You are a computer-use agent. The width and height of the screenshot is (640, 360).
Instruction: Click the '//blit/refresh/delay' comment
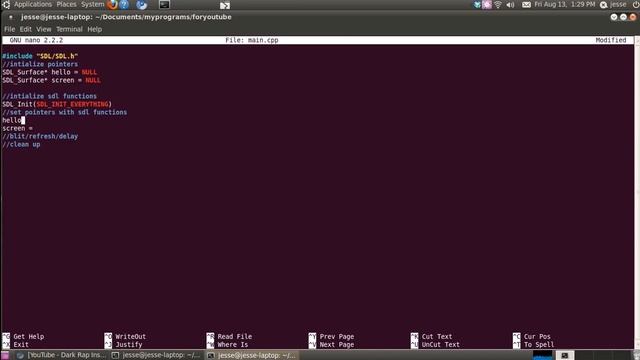tap(40, 136)
